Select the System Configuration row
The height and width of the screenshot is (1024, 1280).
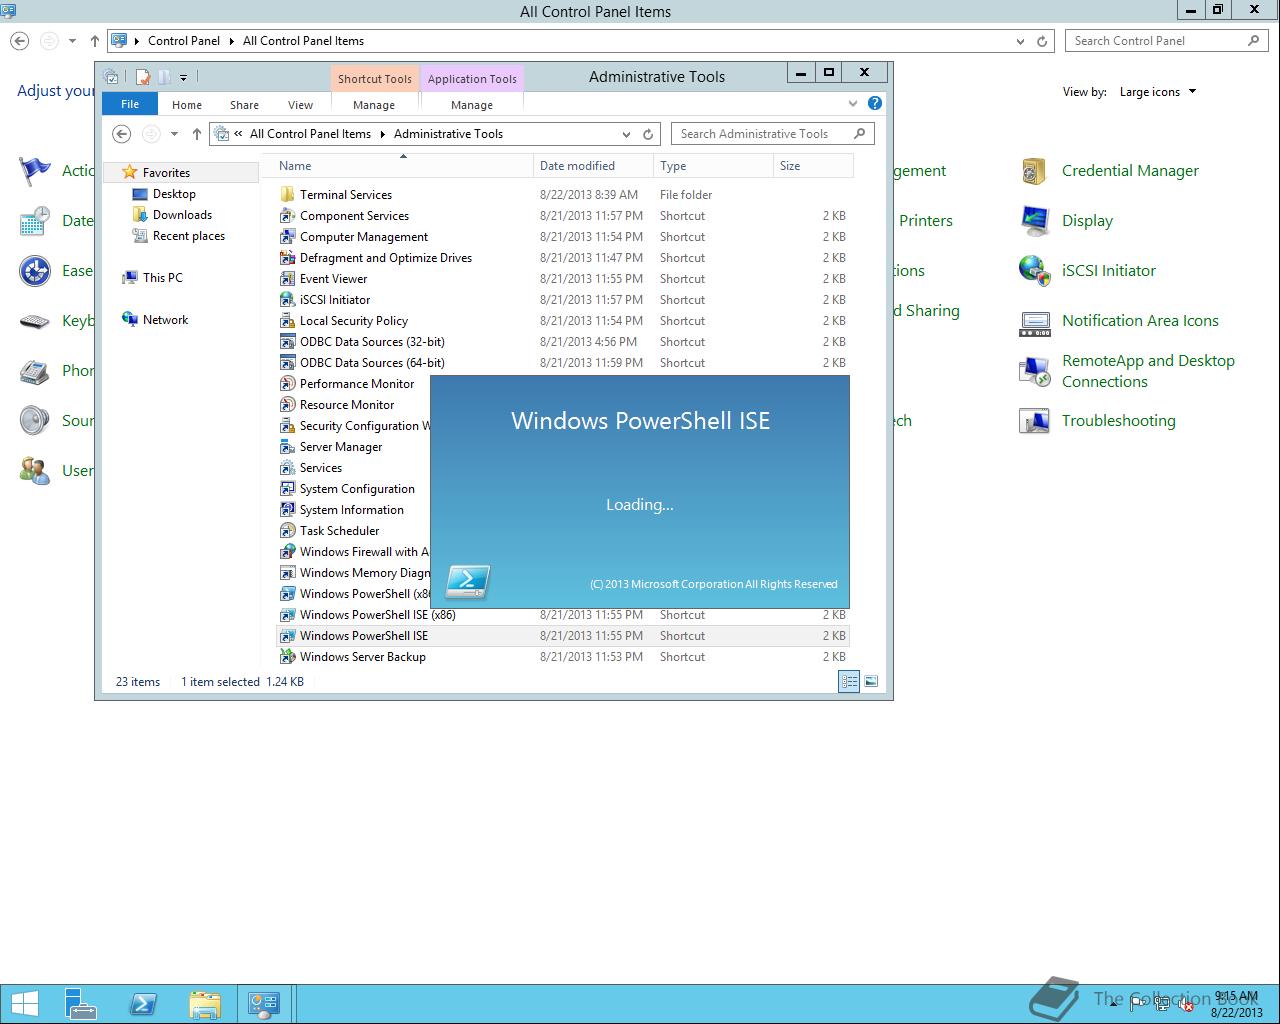[x=354, y=489]
